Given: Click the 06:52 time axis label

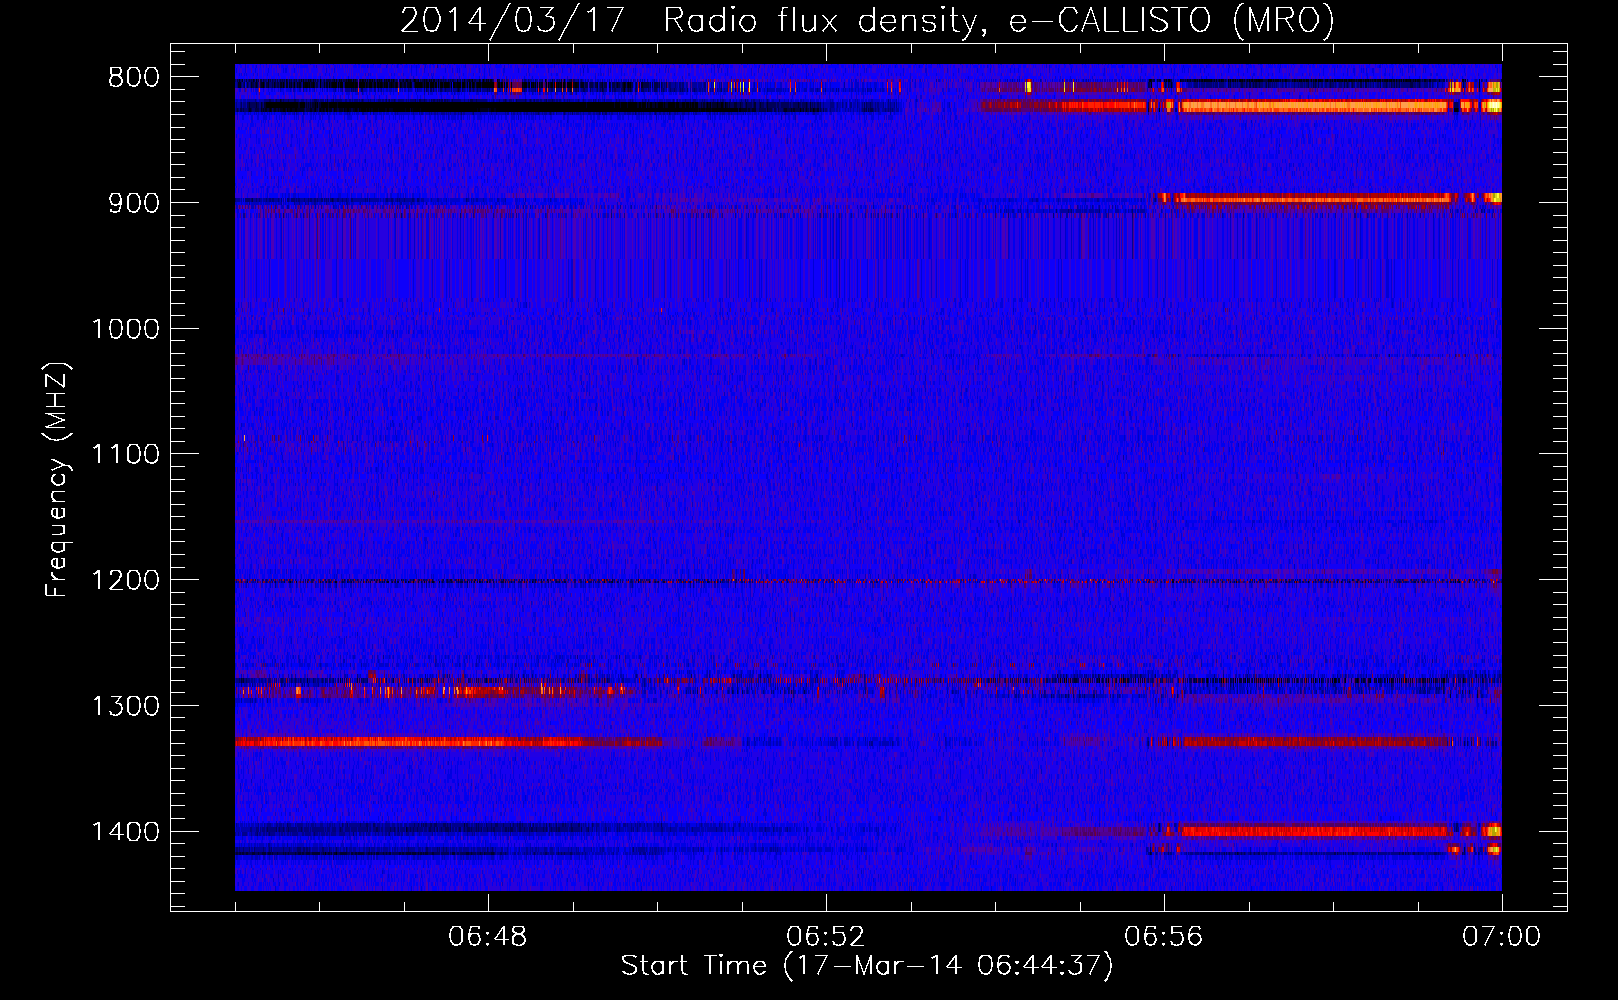Looking at the screenshot, I should 826,937.
